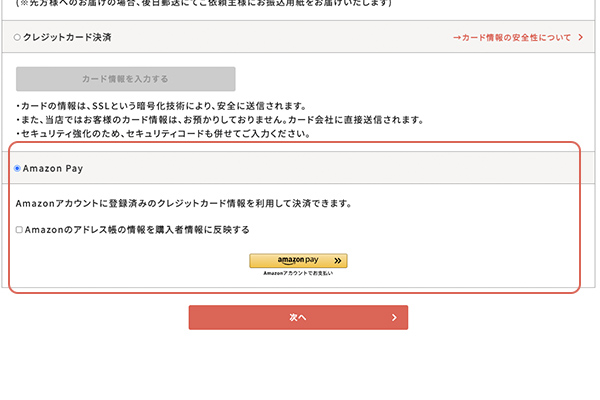Viewport: 600px width, 400px height.
Task: Tick the Amazon address book checkbox
Action: pos(19,229)
